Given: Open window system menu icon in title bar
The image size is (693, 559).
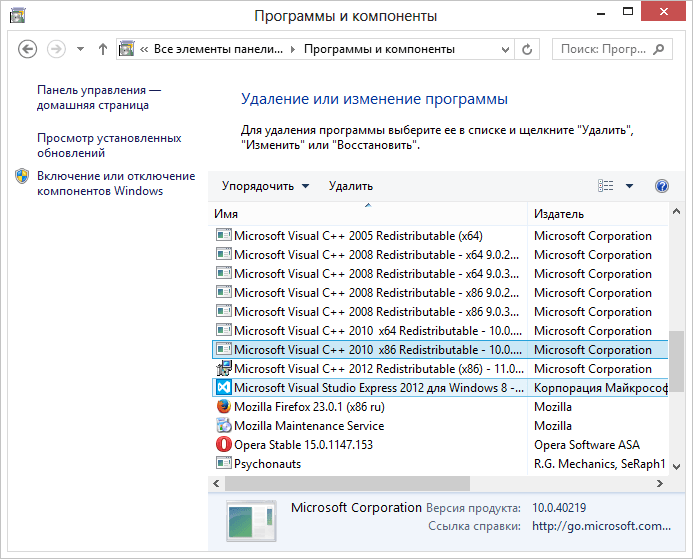Looking at the screenshot, I should [18, 15].
